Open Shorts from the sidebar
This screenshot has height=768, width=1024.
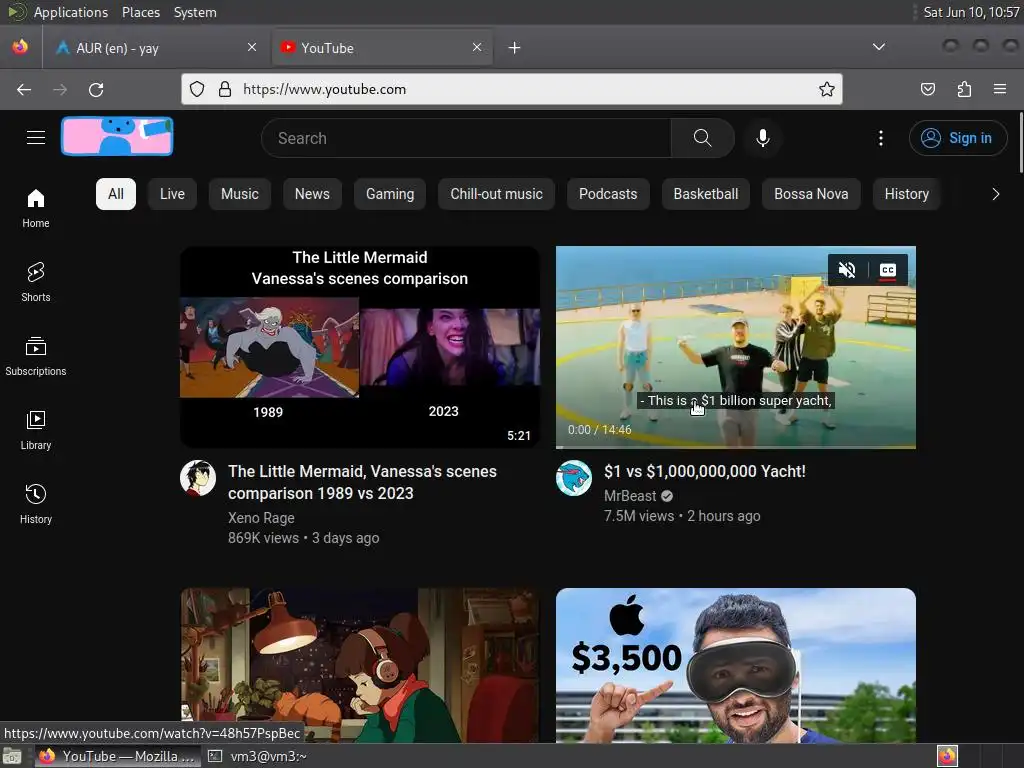click(x=36, y=282)
